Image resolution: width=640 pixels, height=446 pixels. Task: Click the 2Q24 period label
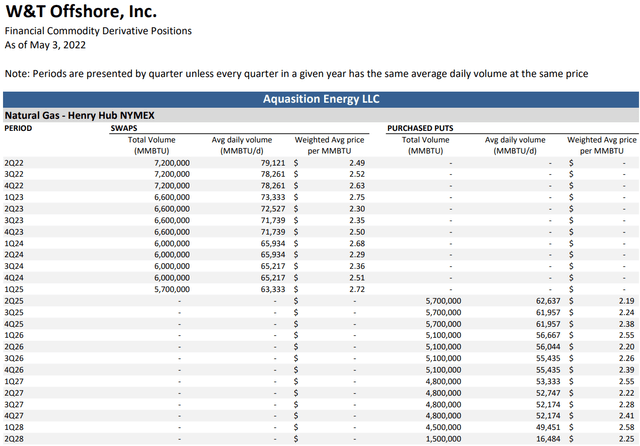[x=14, y=255]
